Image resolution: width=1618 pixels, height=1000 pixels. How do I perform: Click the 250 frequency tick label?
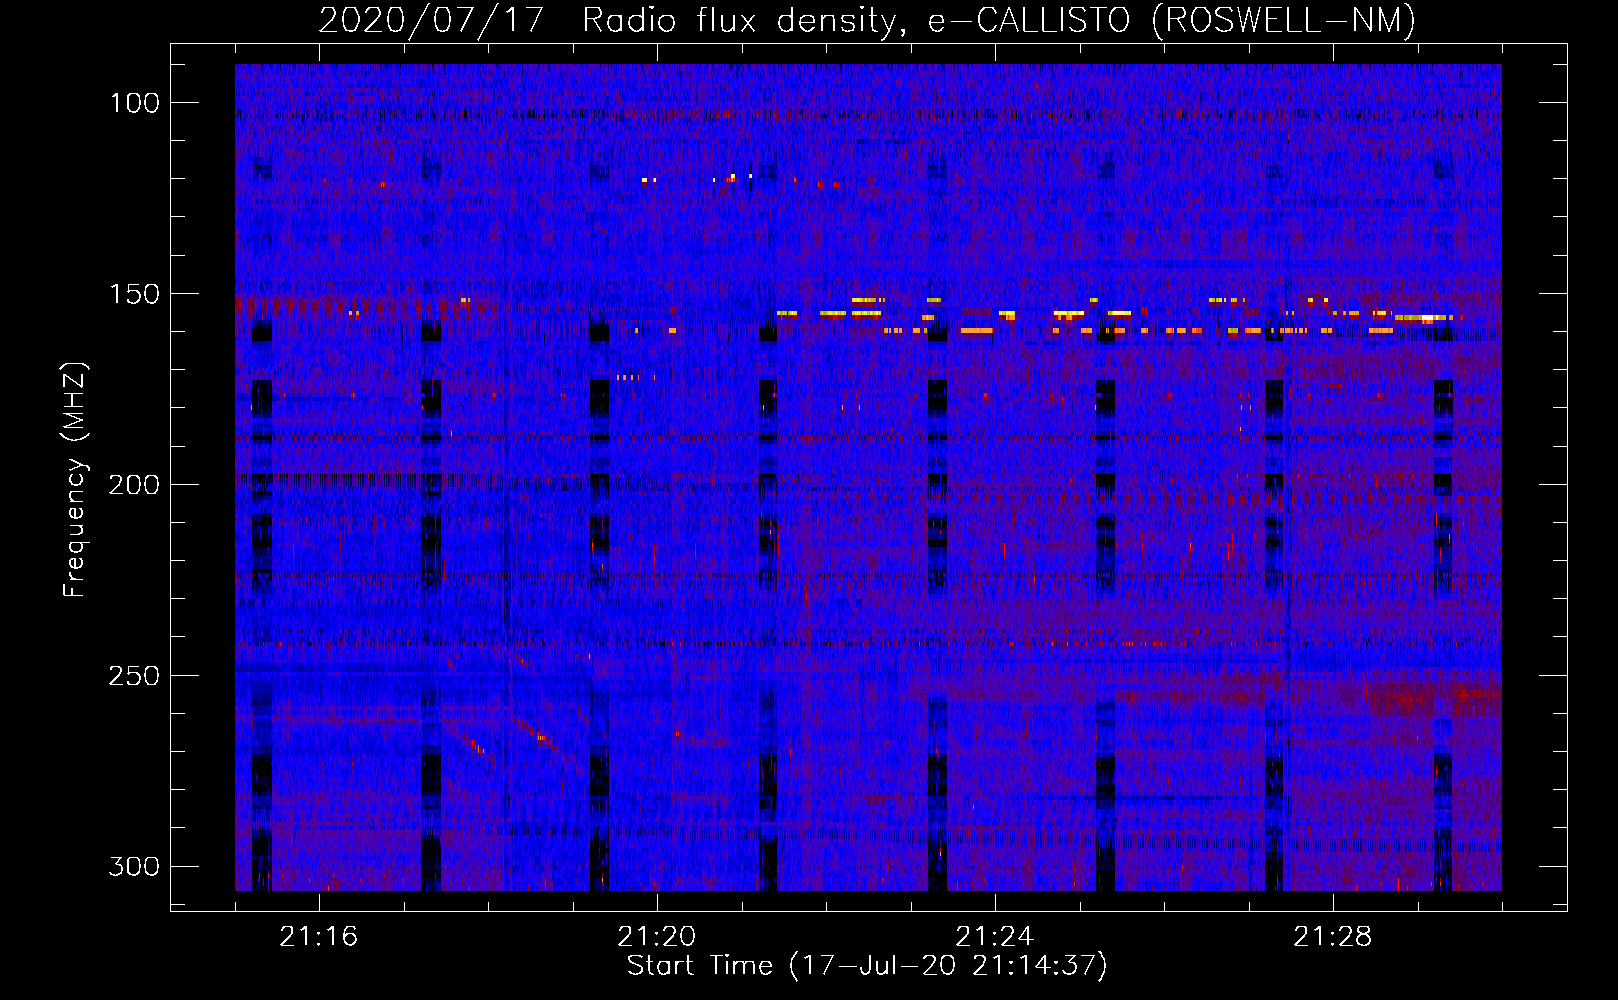point(134,676)
